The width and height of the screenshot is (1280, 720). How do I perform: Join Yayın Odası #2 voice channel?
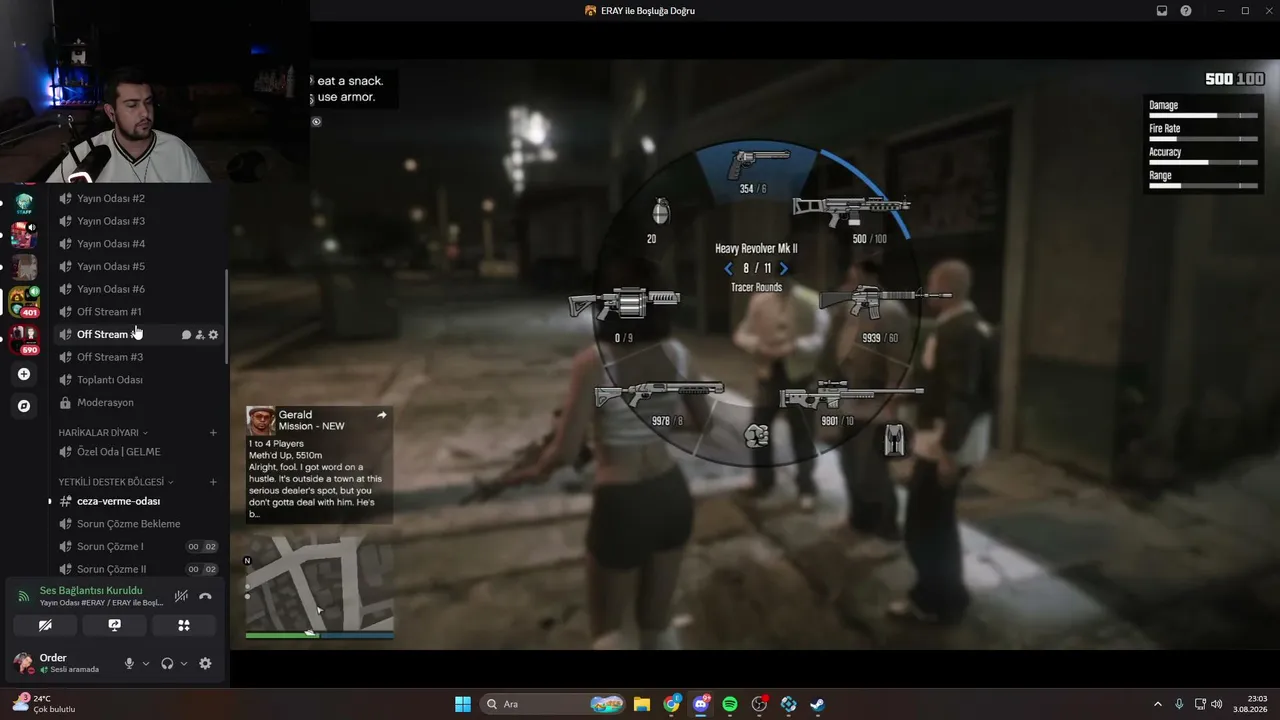[138, 198]
